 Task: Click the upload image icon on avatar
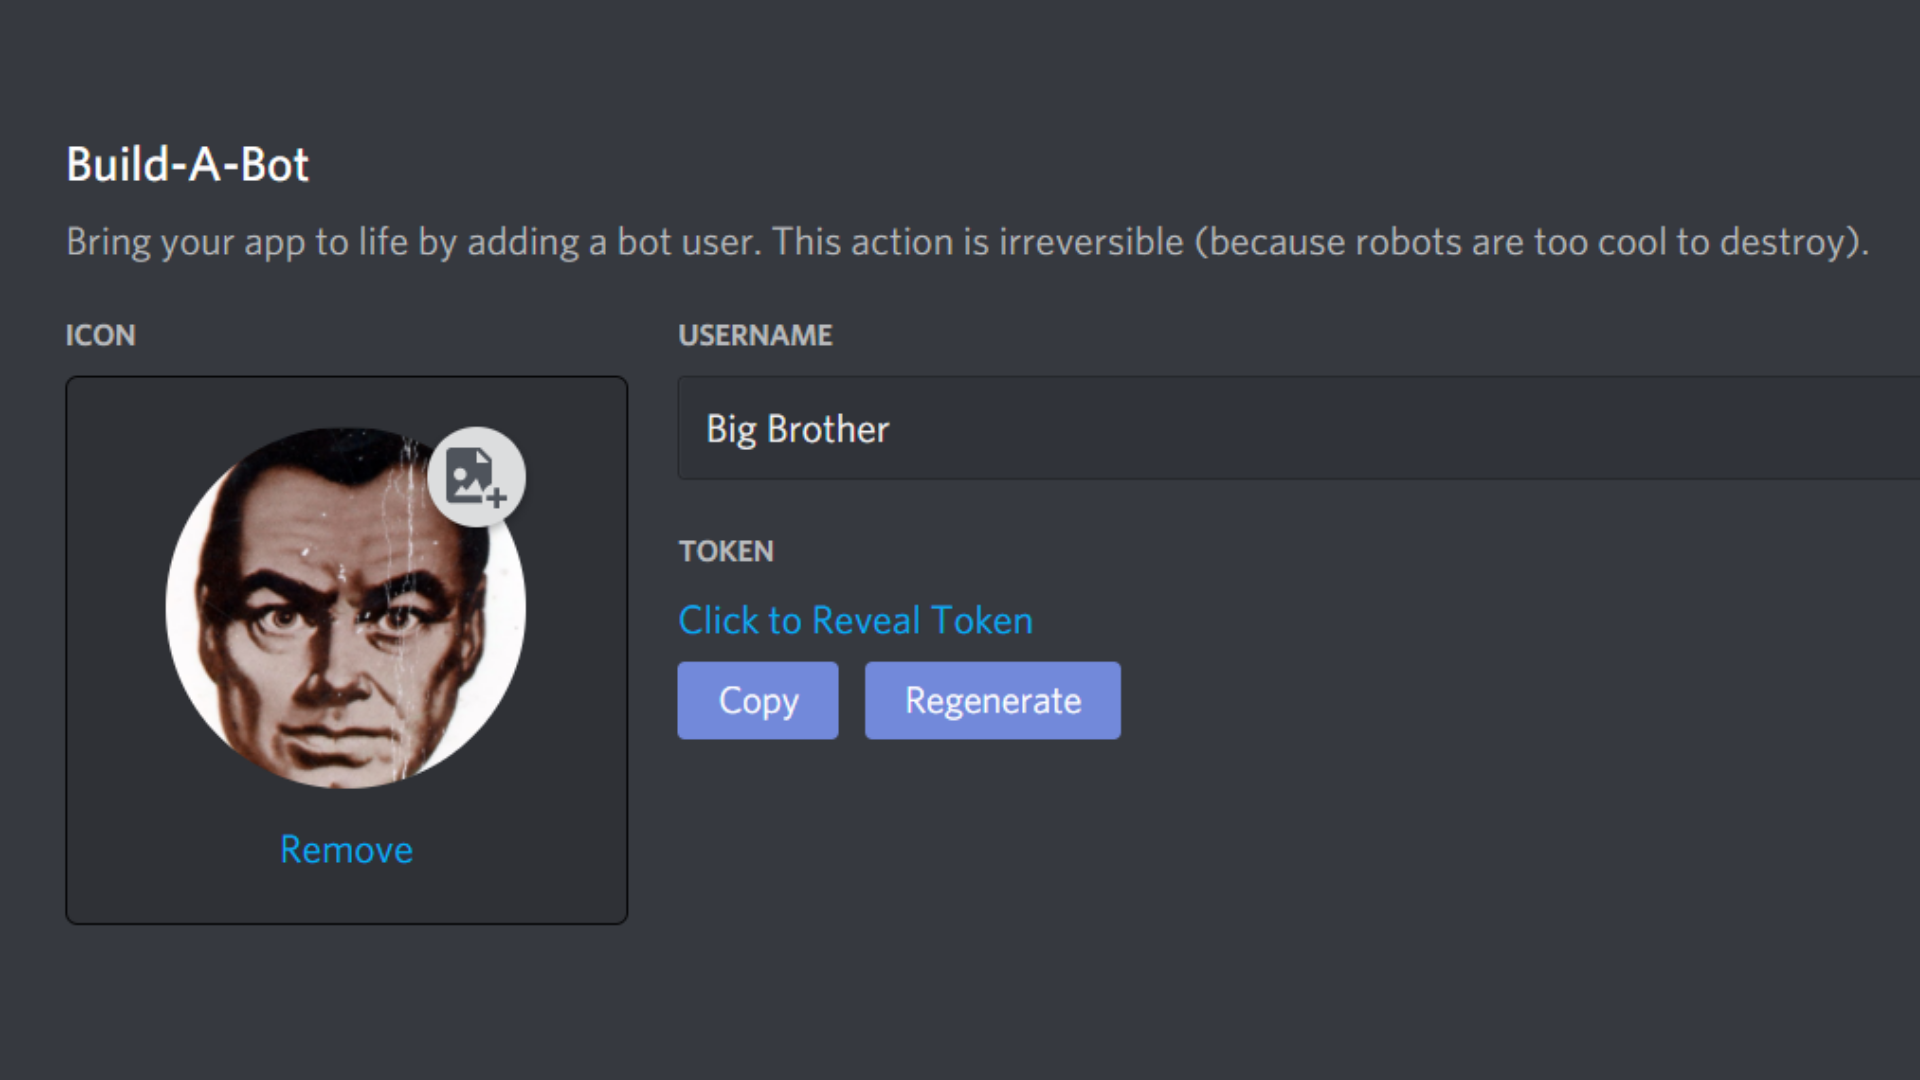pos(476,477)
